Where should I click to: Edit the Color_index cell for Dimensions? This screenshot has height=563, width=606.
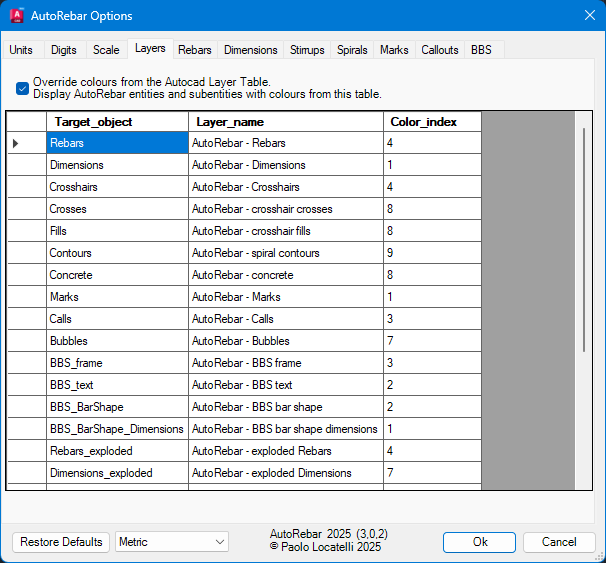click(431, 165)
